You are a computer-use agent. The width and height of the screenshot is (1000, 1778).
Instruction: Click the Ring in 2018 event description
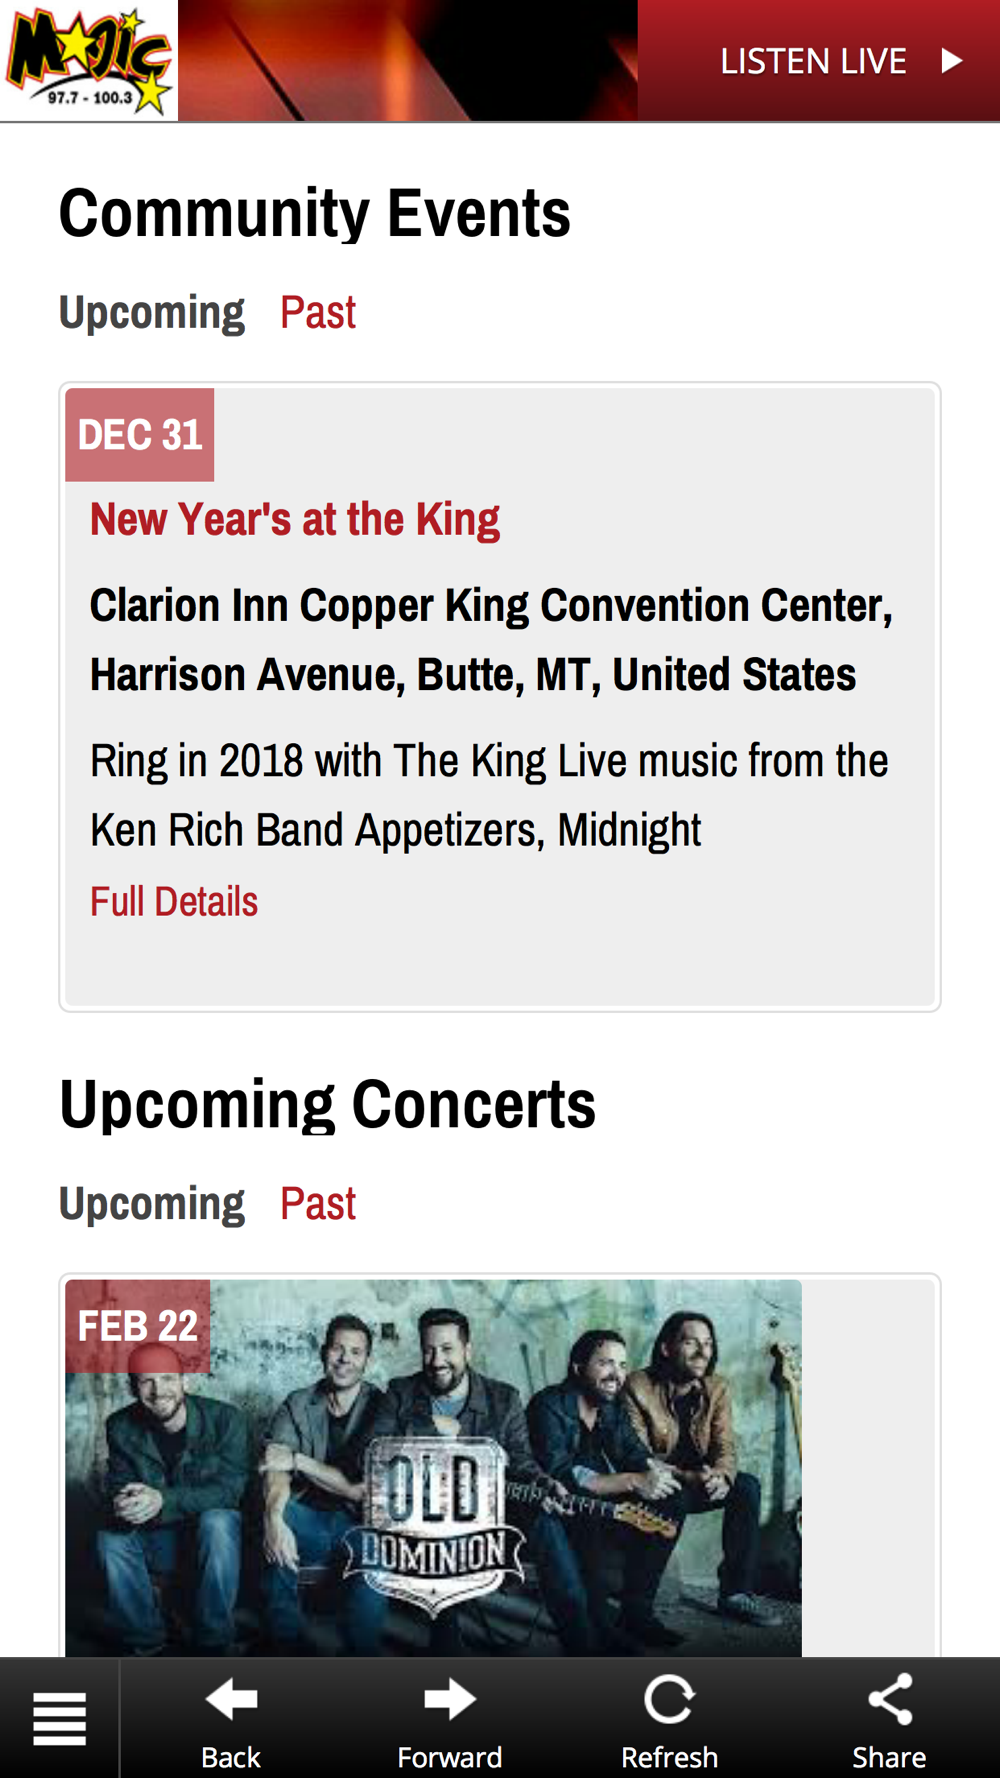coord(489,795)
